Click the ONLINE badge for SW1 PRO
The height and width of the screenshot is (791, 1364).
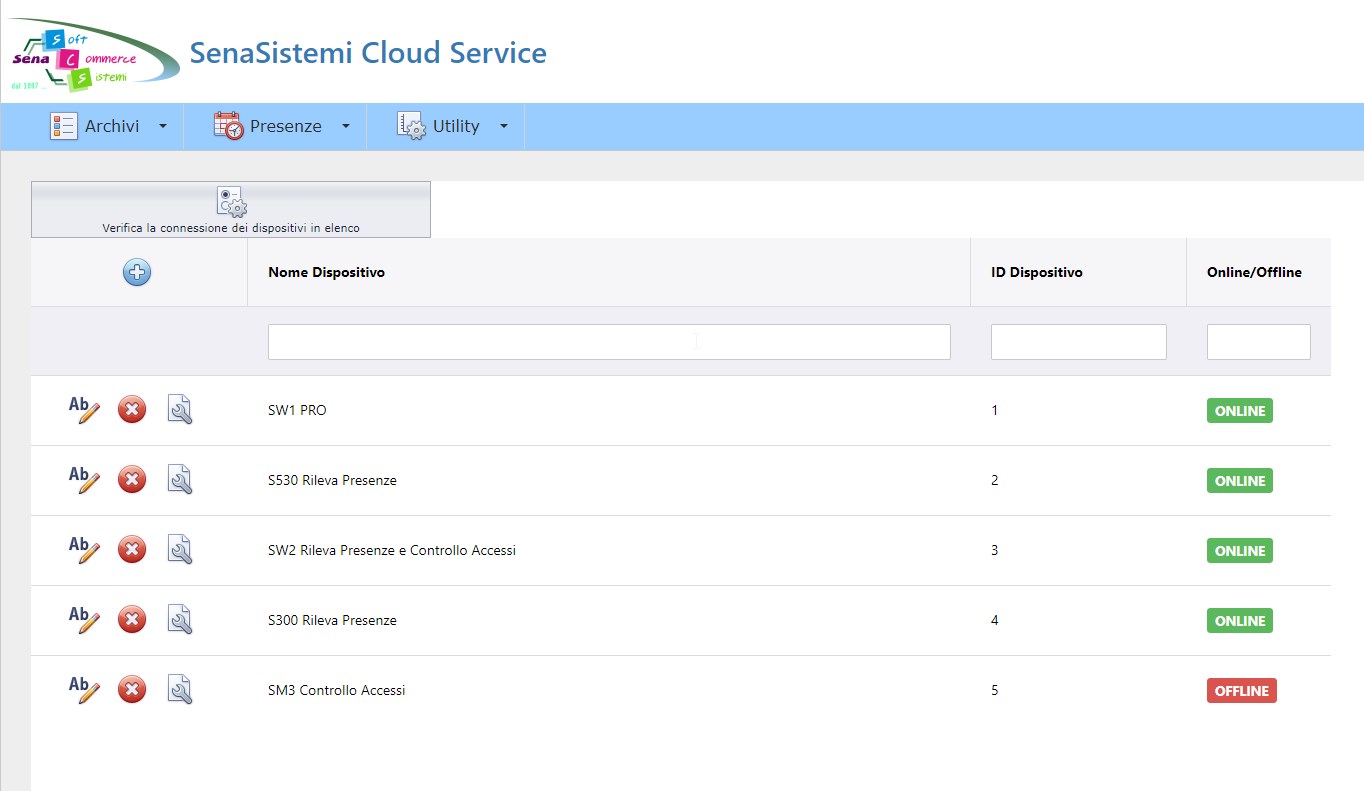coord(1240,411)
